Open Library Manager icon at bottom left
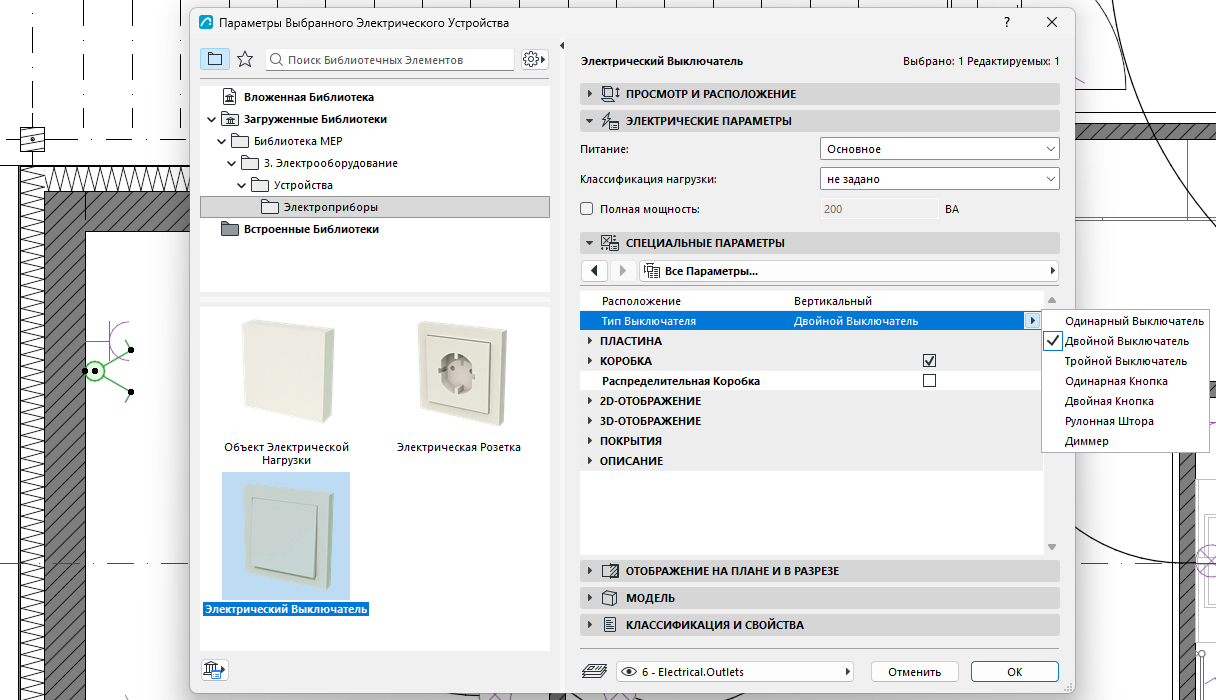The image size is (1216, 700). click(216, 670)
